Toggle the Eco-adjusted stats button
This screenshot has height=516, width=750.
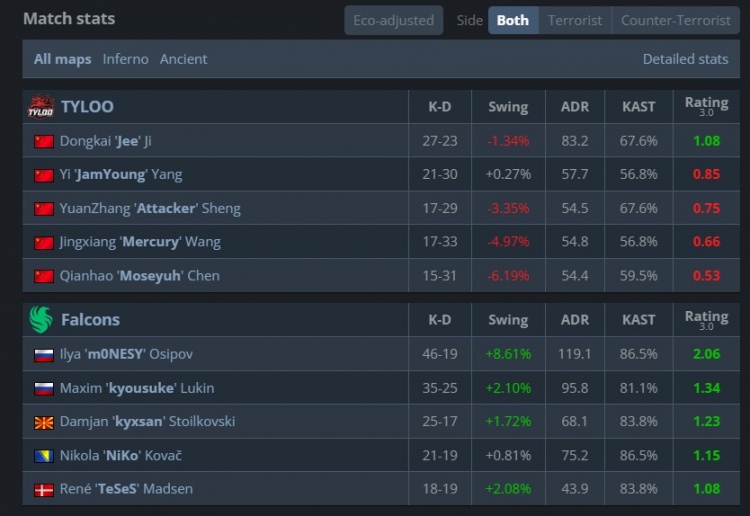[x=393, y=20]
